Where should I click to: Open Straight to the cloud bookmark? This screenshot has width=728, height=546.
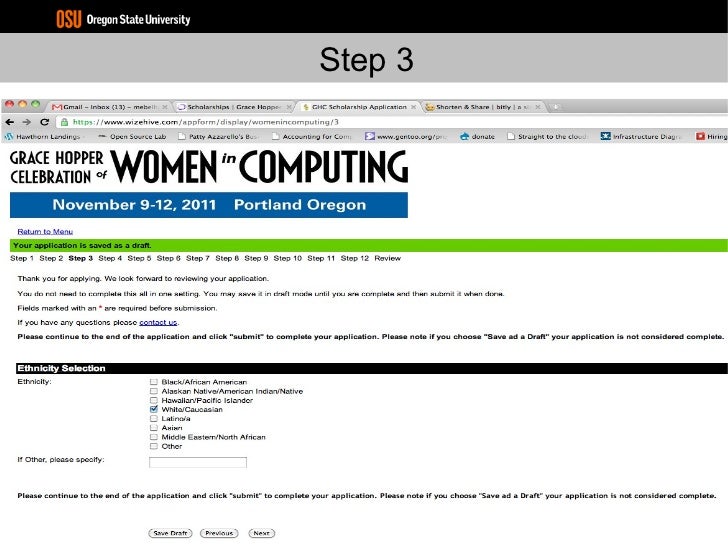point(547,136)
